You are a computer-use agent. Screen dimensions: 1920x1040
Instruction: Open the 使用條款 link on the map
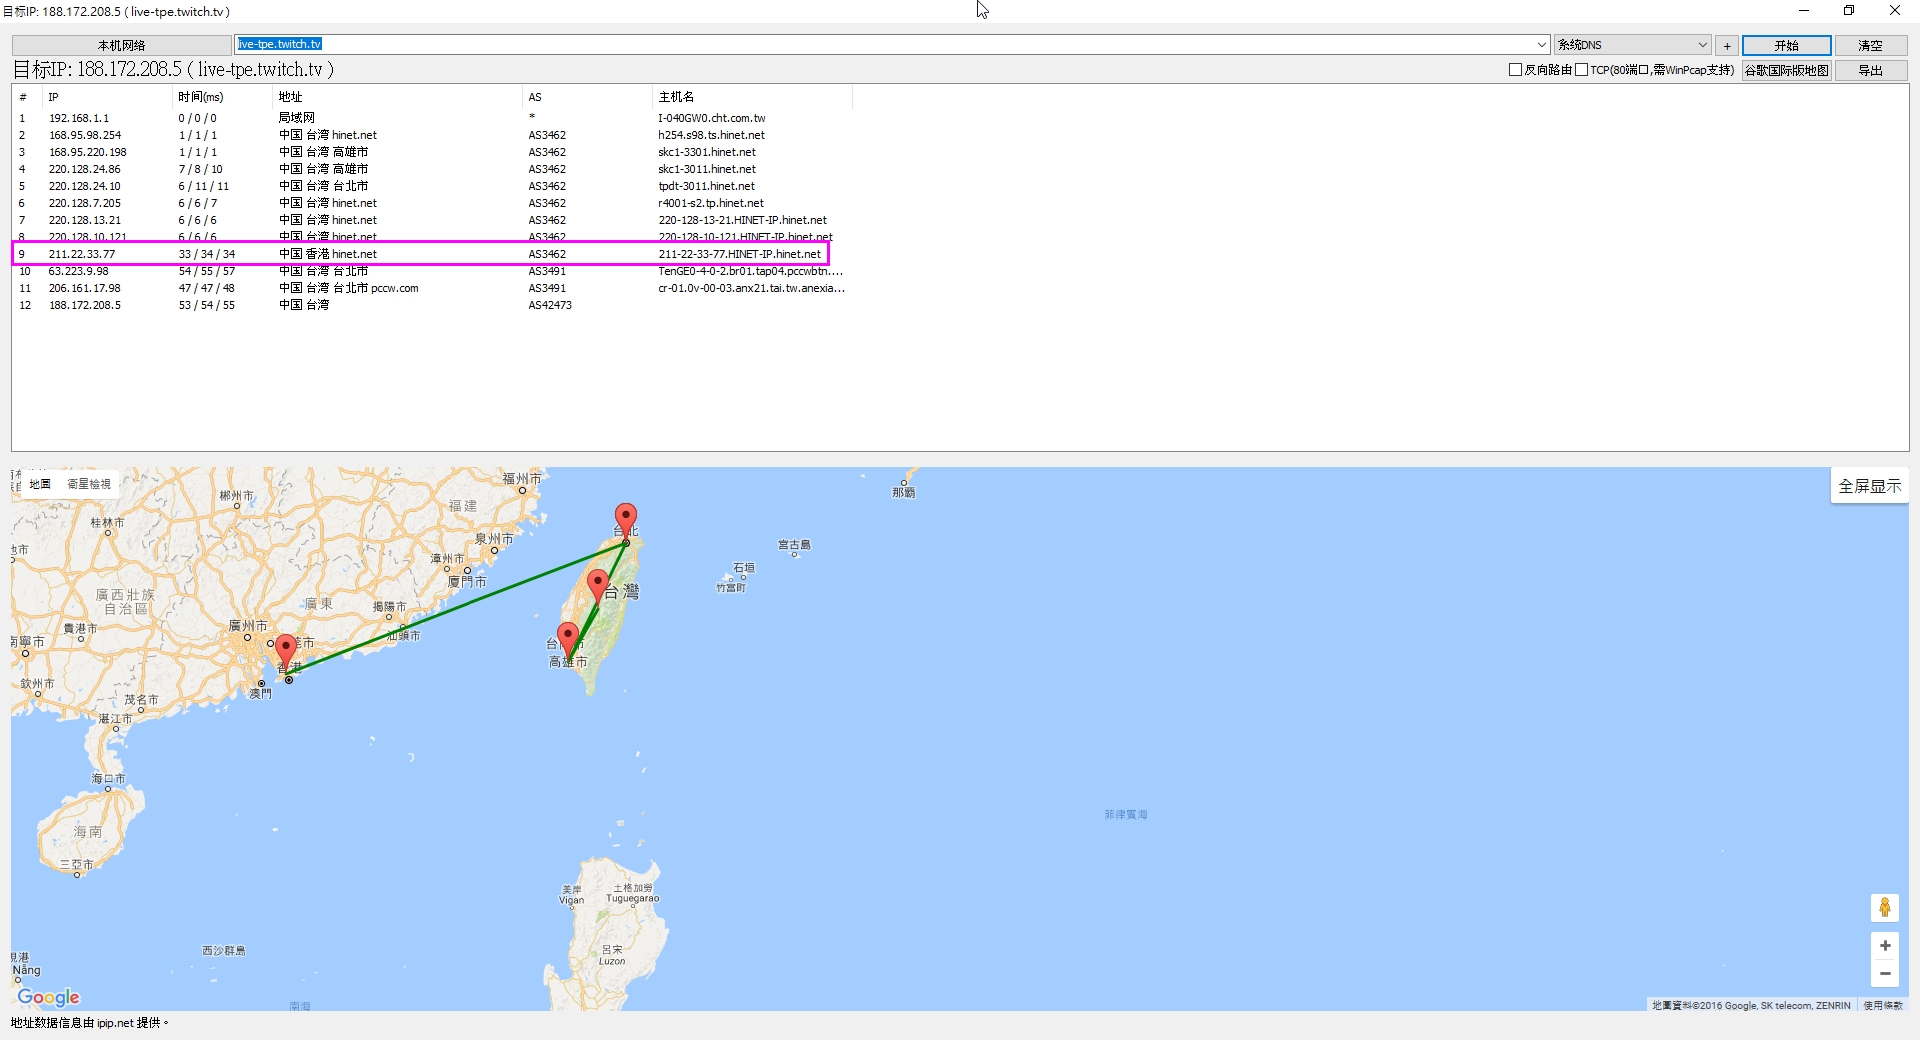(1883, 1005)
